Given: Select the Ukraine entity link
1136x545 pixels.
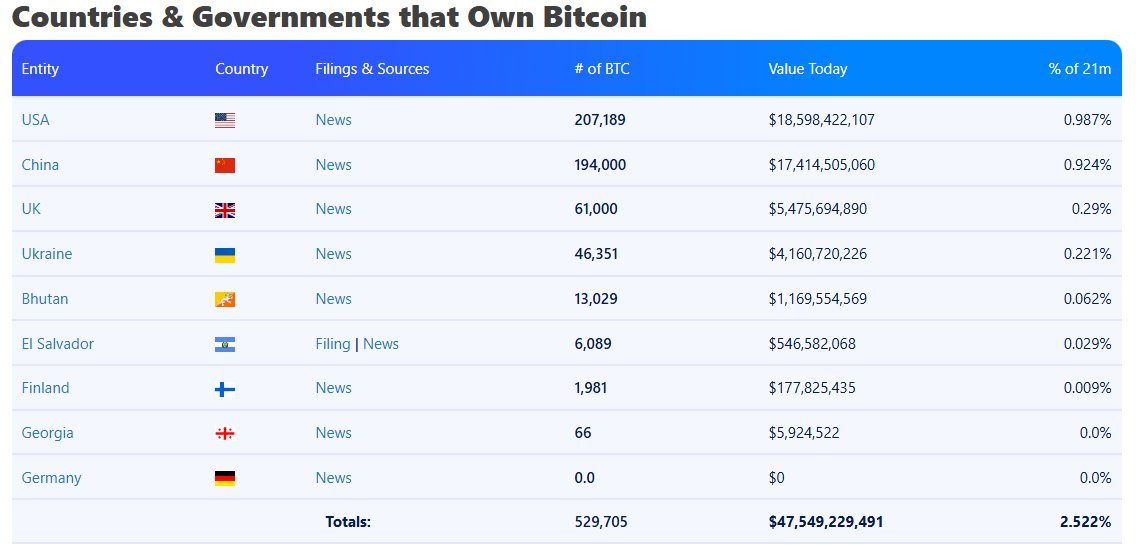Looking at the screenshot, I should pos(47,254).
